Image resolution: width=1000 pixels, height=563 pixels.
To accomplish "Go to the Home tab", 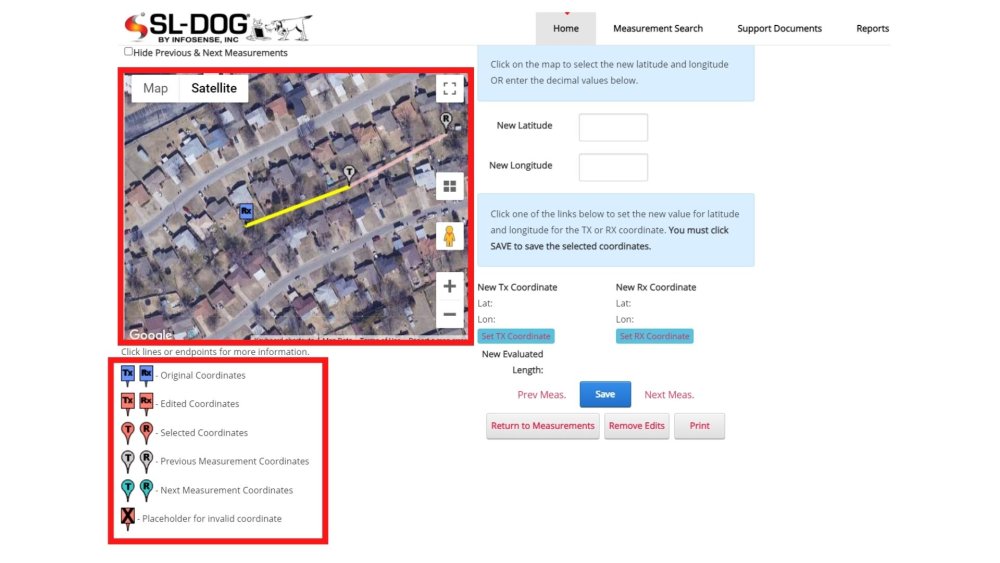I will pyautogui.click(x=566, y=28).
